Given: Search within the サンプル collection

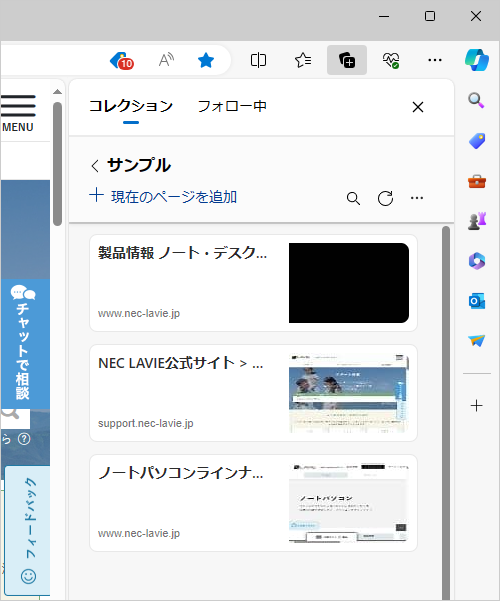Looking at the screenshot, I should [x=353, y=199].
